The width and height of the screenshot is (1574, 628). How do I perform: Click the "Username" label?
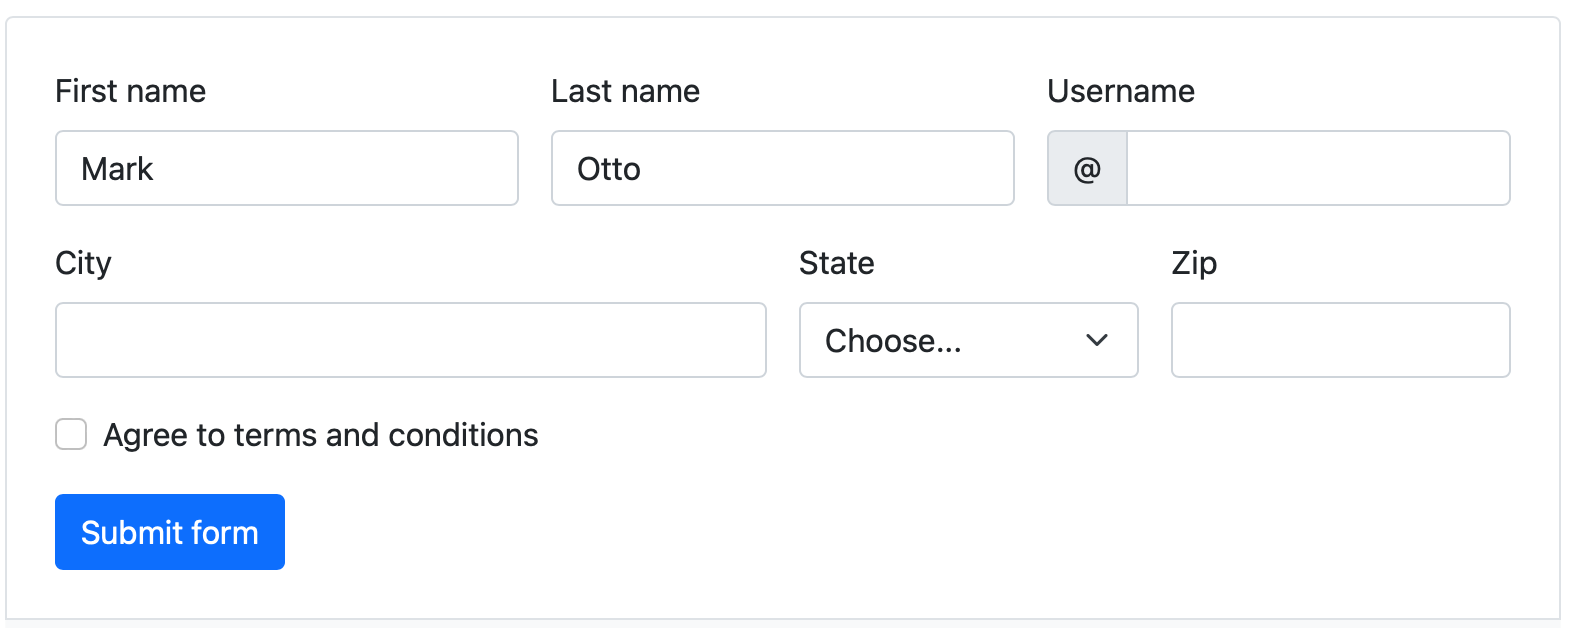pos(1120,91)
